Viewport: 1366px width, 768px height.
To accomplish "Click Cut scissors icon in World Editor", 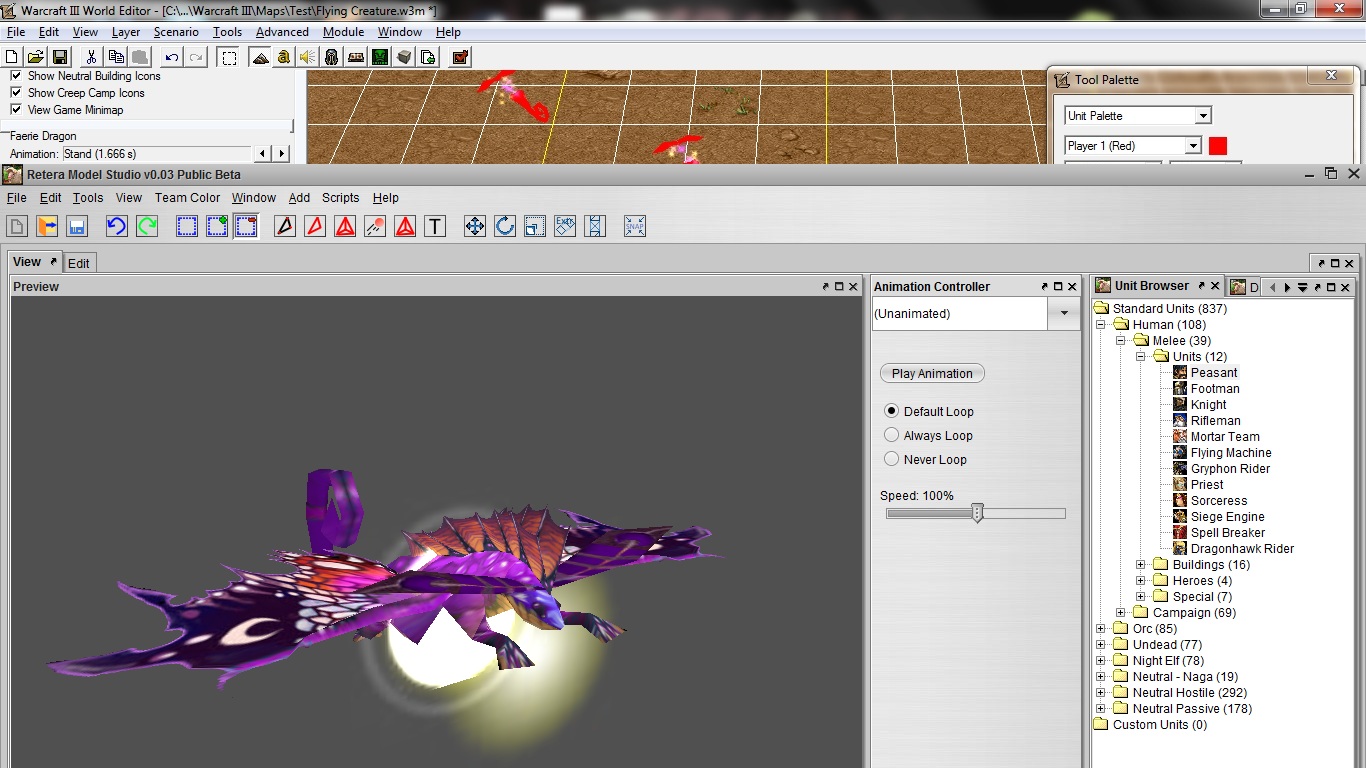I will (92, 57).
